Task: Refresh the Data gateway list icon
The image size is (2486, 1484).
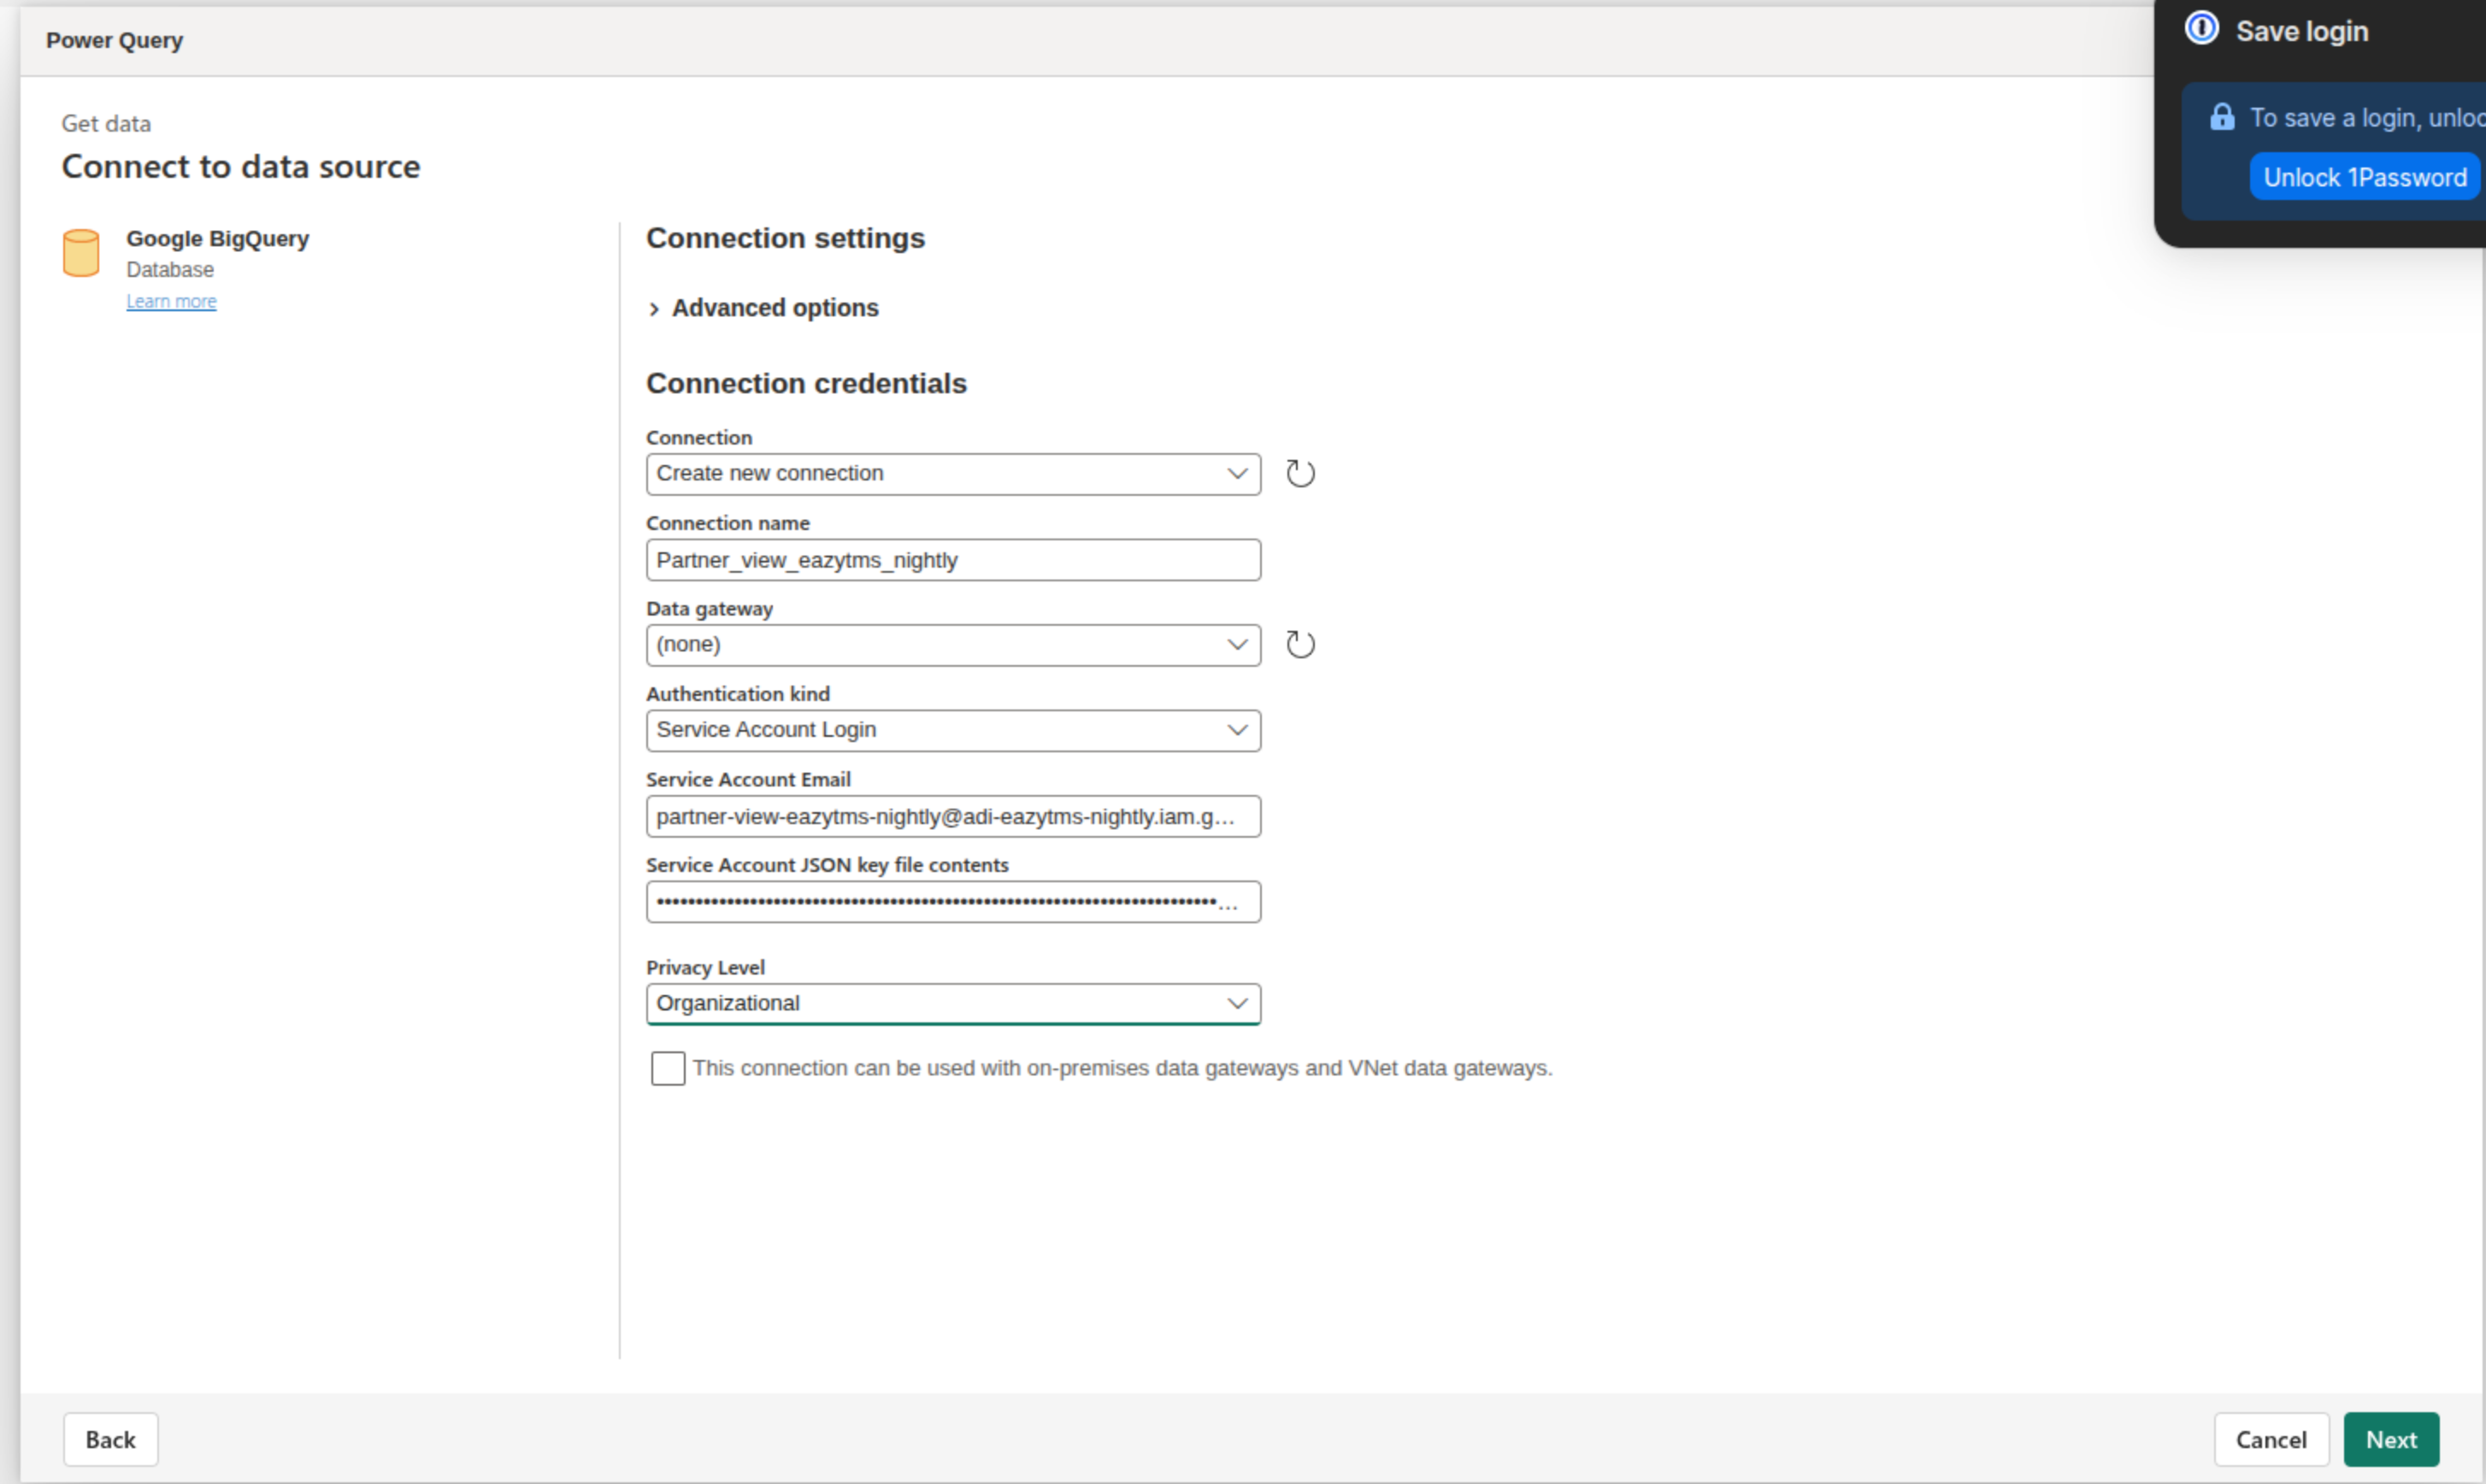Action: point(1300,644)
